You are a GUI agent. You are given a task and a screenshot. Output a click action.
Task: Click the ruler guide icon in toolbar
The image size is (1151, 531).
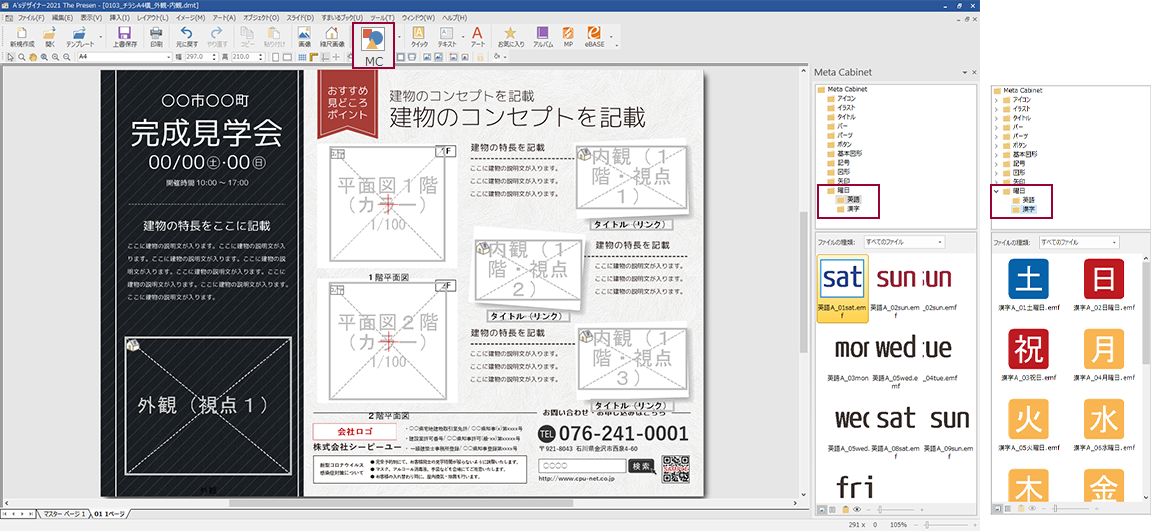(313, 57)
